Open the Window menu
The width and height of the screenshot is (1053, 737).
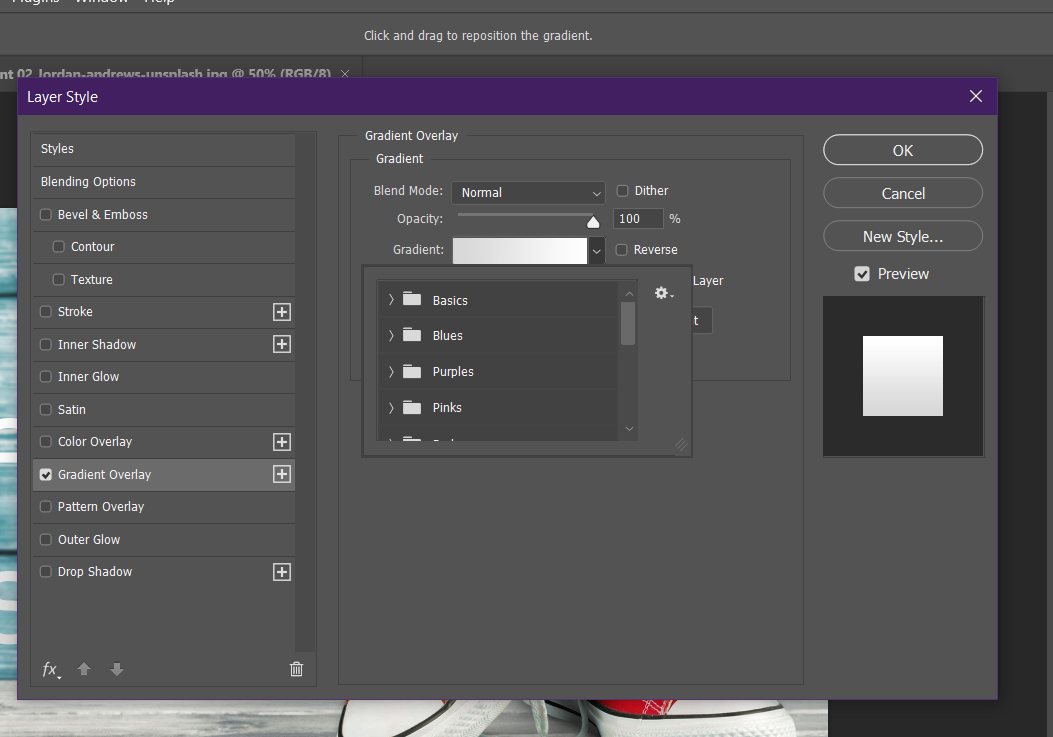click(101, 3)
